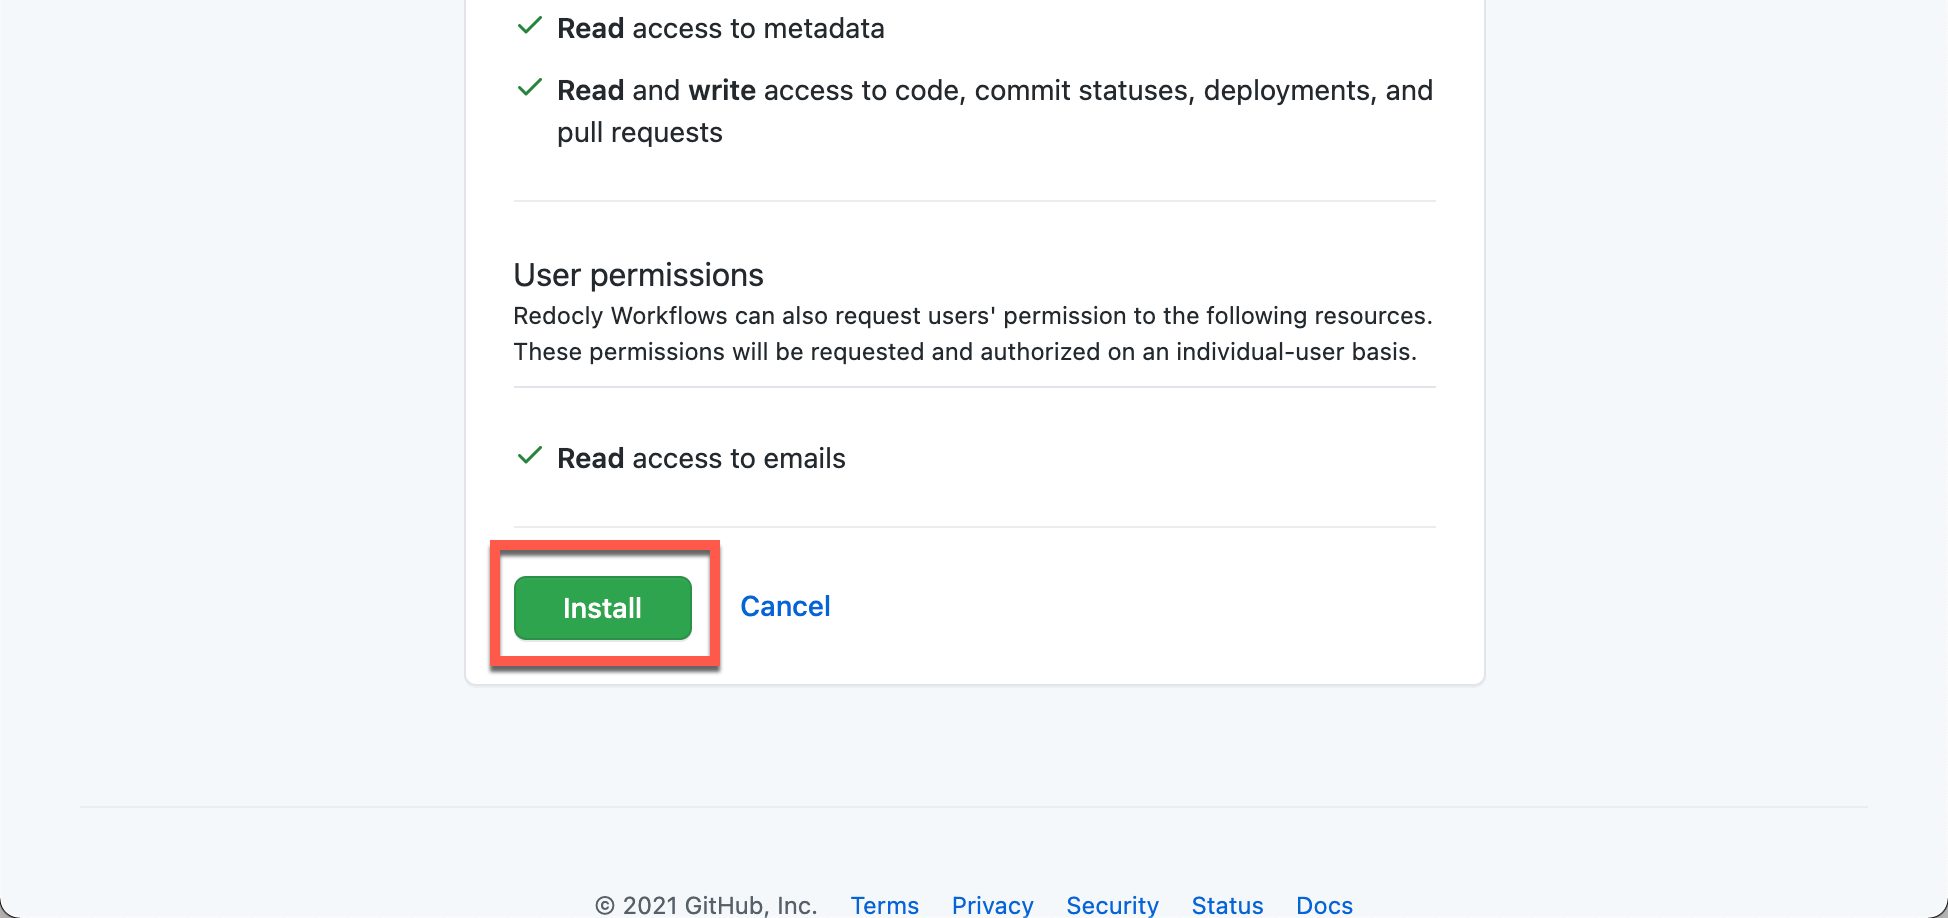Open the Terms footer link
This screenshot has width=1948, height=918.
click(x=884, y=905)
